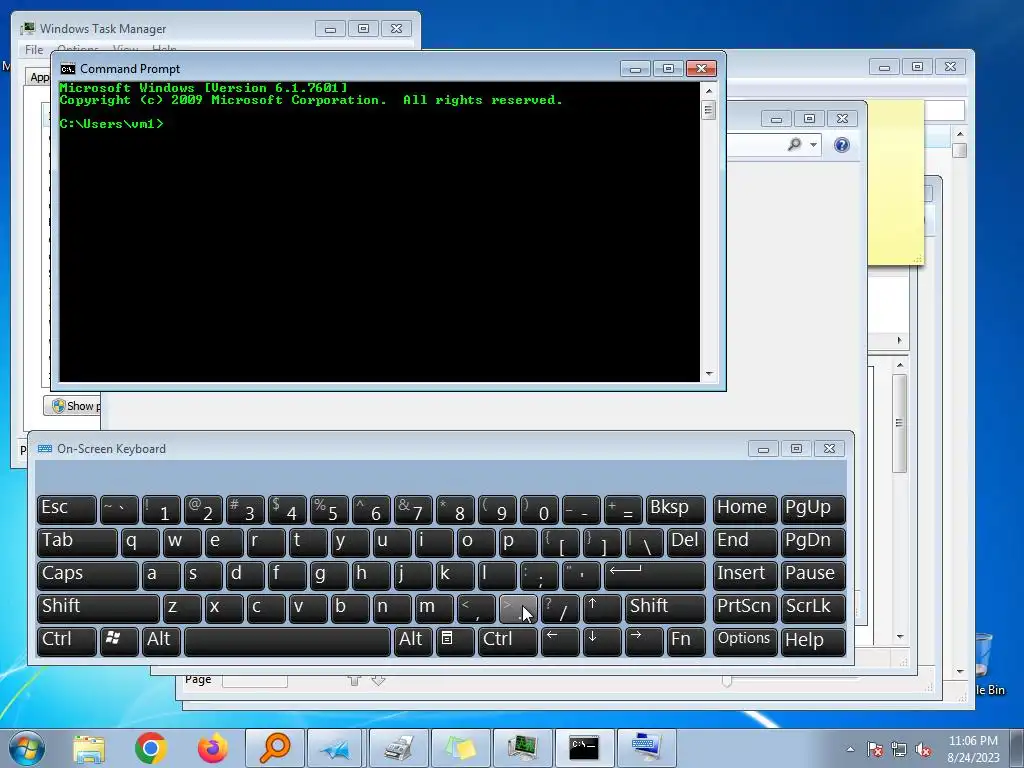Screen dimensions: 1024x768
Task: Click the Pause key on On-Screen Keyboard
Action: [x=813, y=575]
